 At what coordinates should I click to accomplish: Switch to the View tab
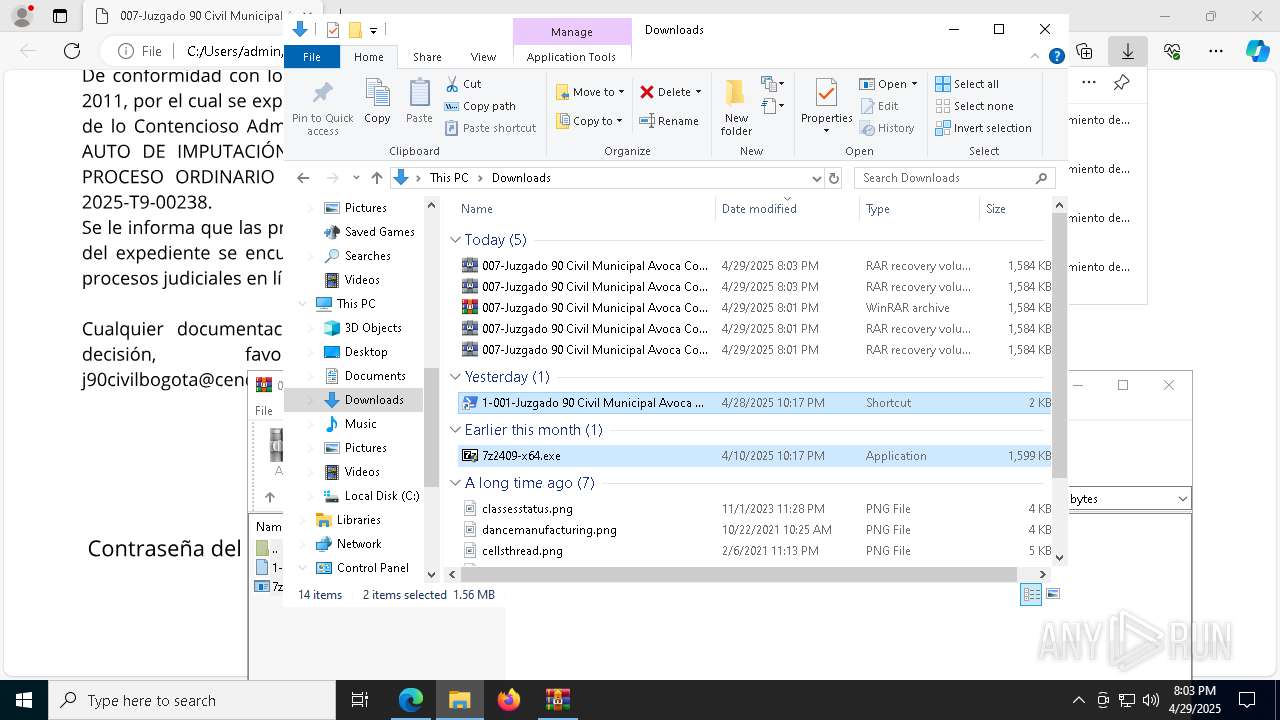click(x=483, y=57)
